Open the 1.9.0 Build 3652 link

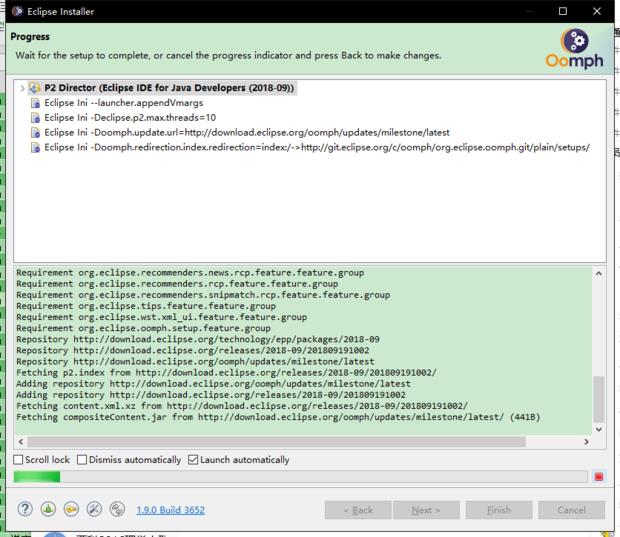pyautogui.click(x=170, y=510)
